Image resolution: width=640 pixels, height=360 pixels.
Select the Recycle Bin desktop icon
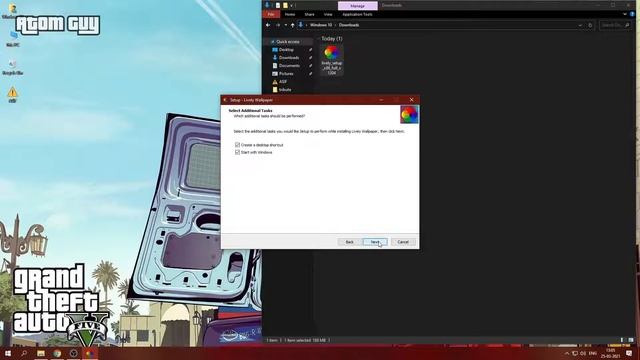click(13, 67)
